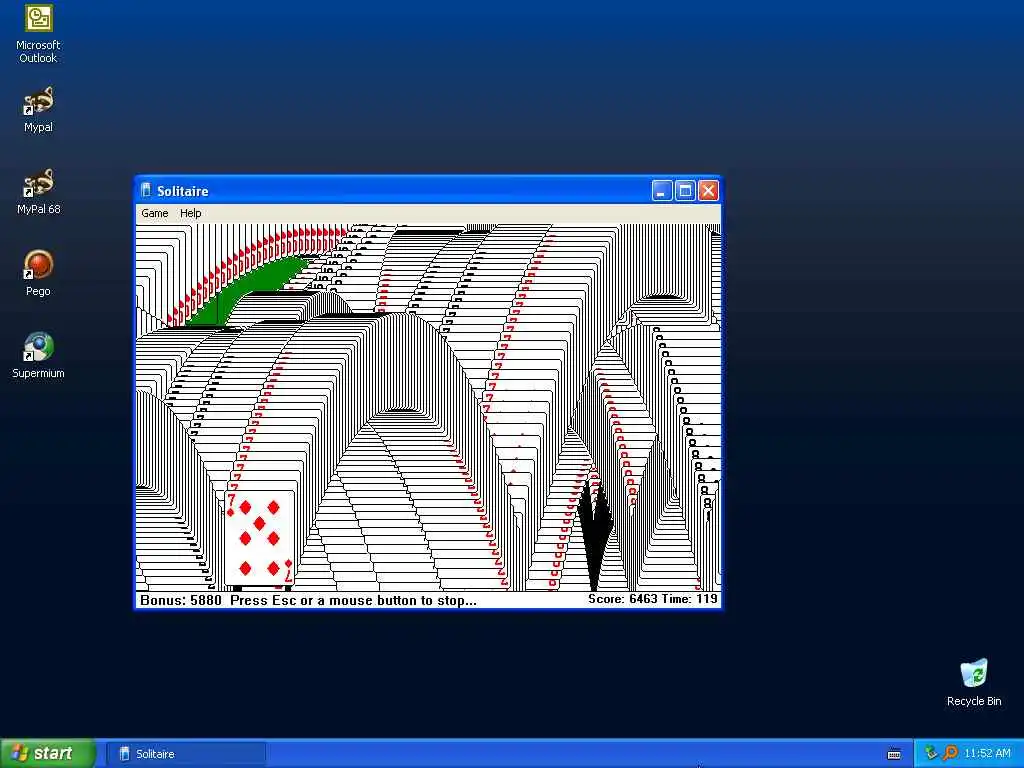Image resolution: width=1024 pixels, height=768 pixels.
Task: Close the Solitaire window
Action: point(708,191)
